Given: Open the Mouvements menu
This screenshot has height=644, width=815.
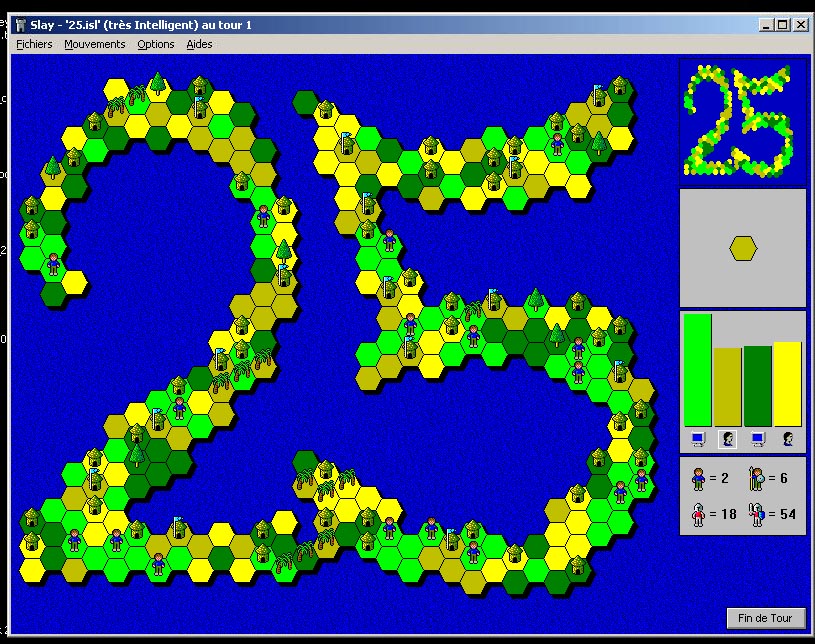Looking at the screenshot, I should coord(95,44).
